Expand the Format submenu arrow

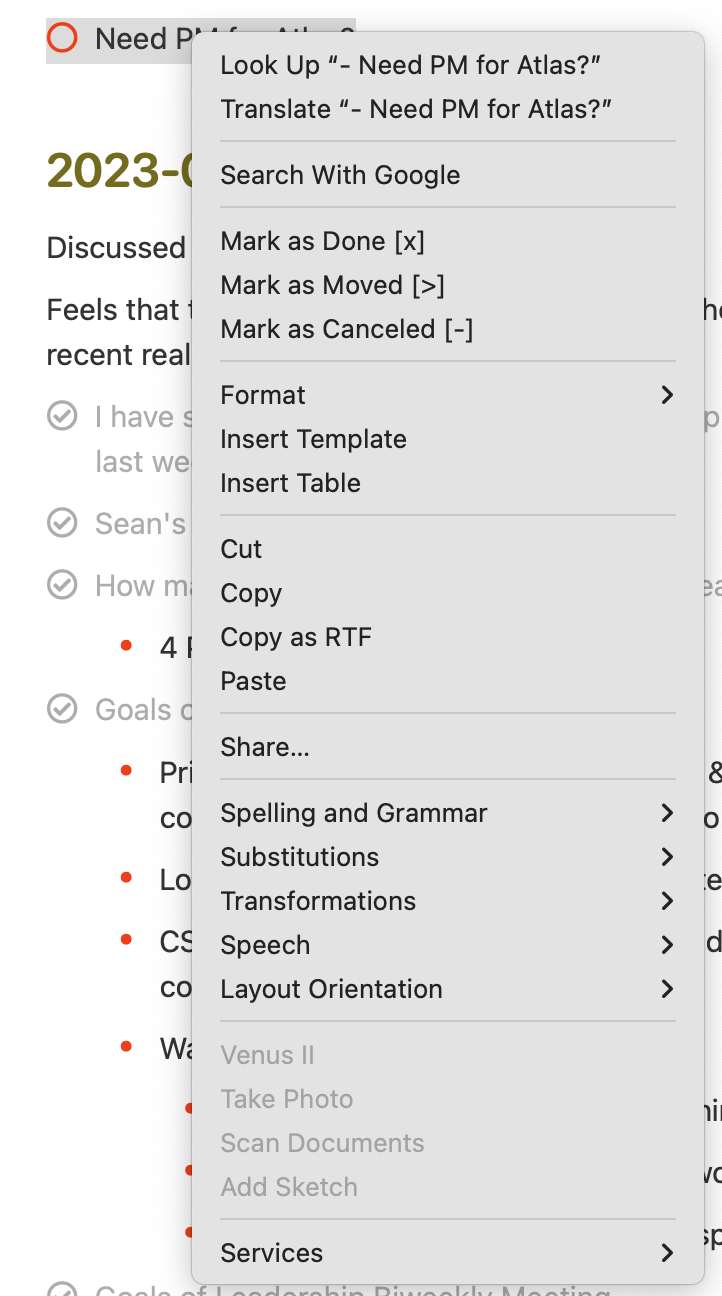[667, 395]
